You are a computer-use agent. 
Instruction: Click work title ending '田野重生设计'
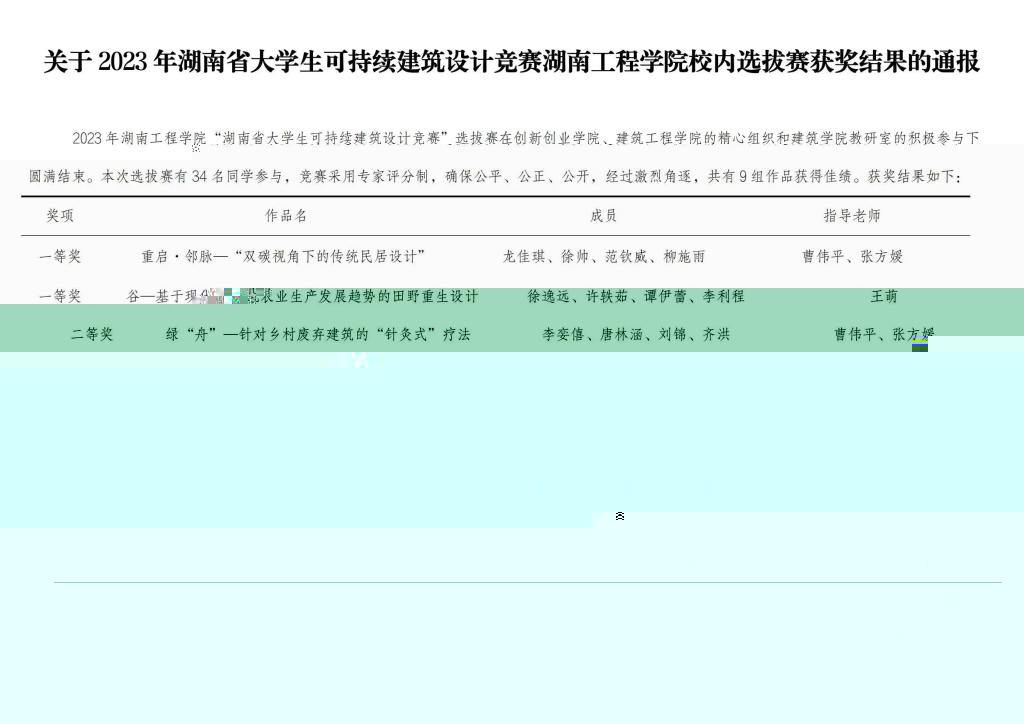click(302, 296)
